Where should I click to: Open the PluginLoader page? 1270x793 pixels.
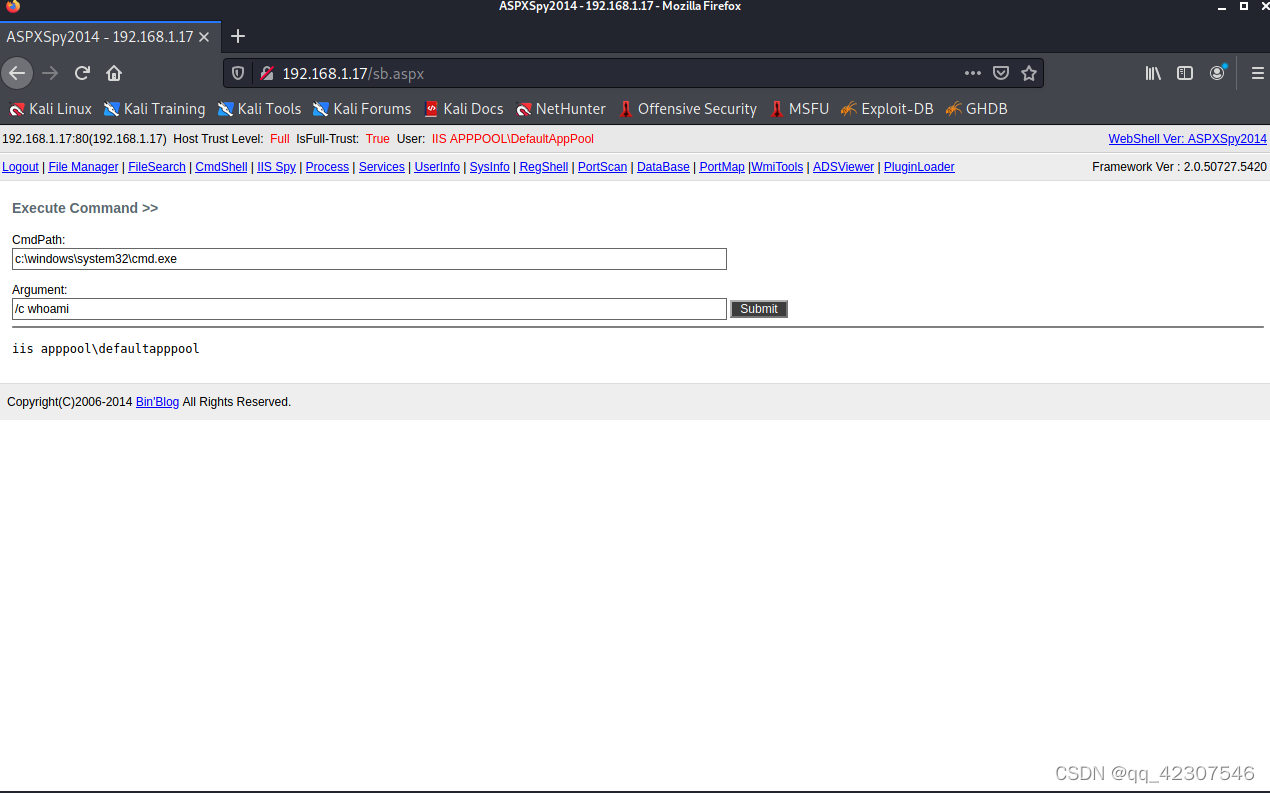click(x=919, y=167)
